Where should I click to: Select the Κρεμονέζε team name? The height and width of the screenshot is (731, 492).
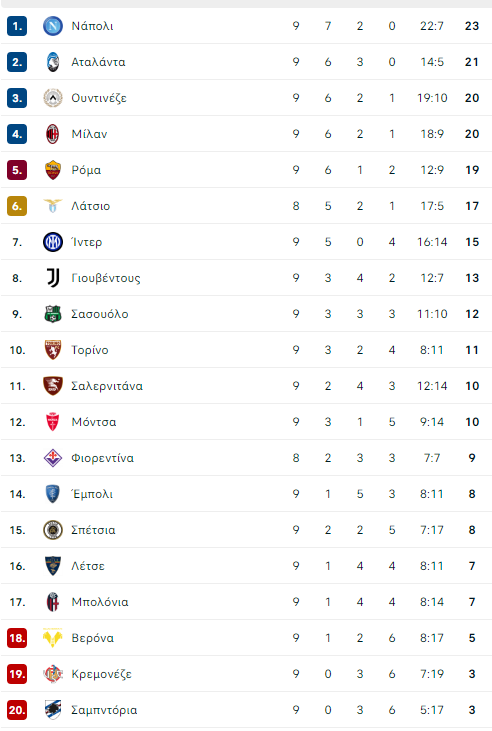tap(101, 674)
